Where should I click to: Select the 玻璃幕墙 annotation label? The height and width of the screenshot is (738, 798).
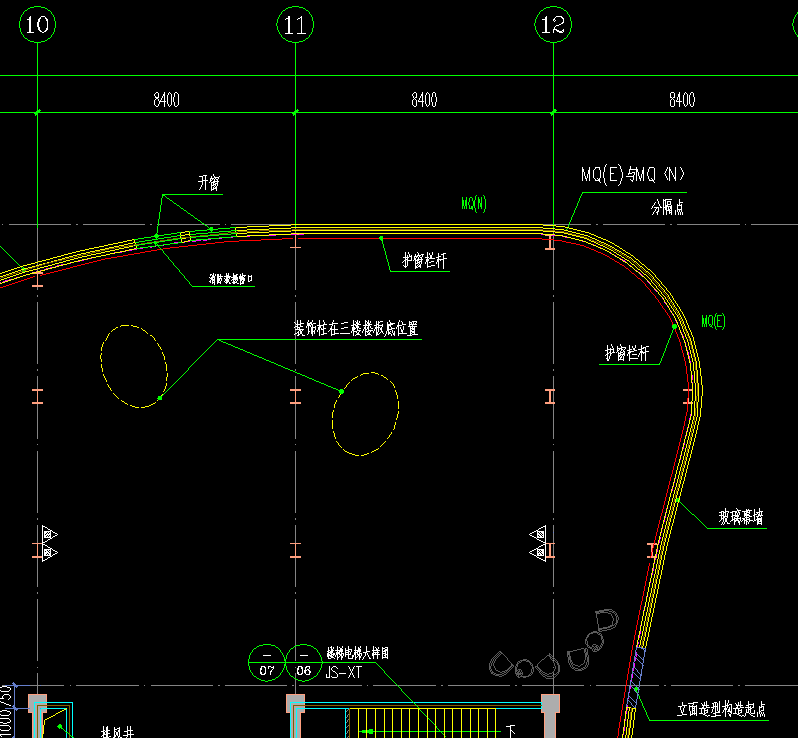(x=741, y=517)
